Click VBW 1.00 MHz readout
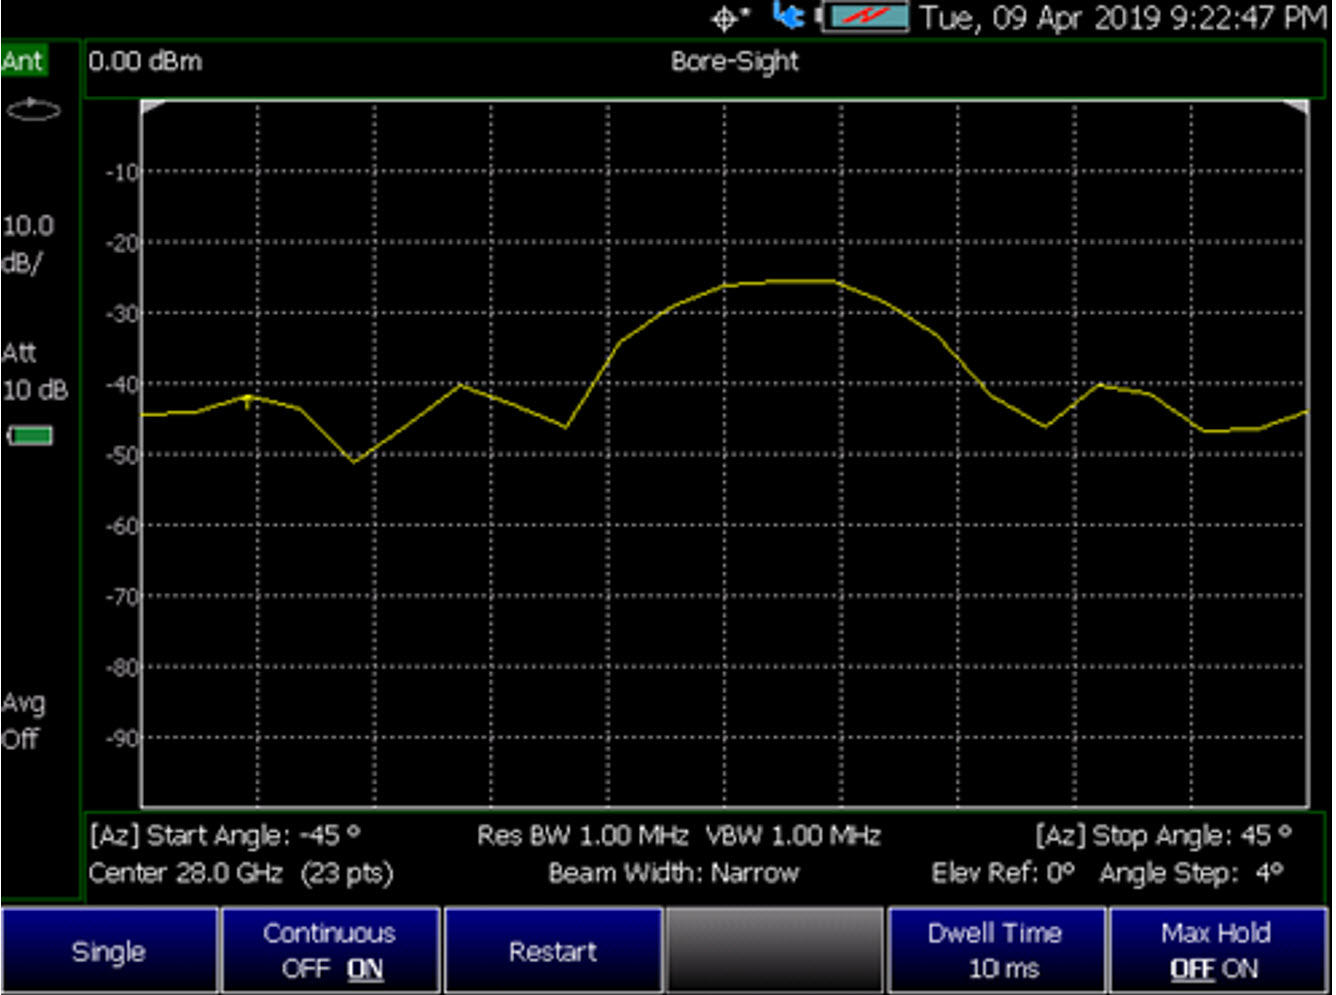This screenshot has width=1336, height=995. point(793,835)
